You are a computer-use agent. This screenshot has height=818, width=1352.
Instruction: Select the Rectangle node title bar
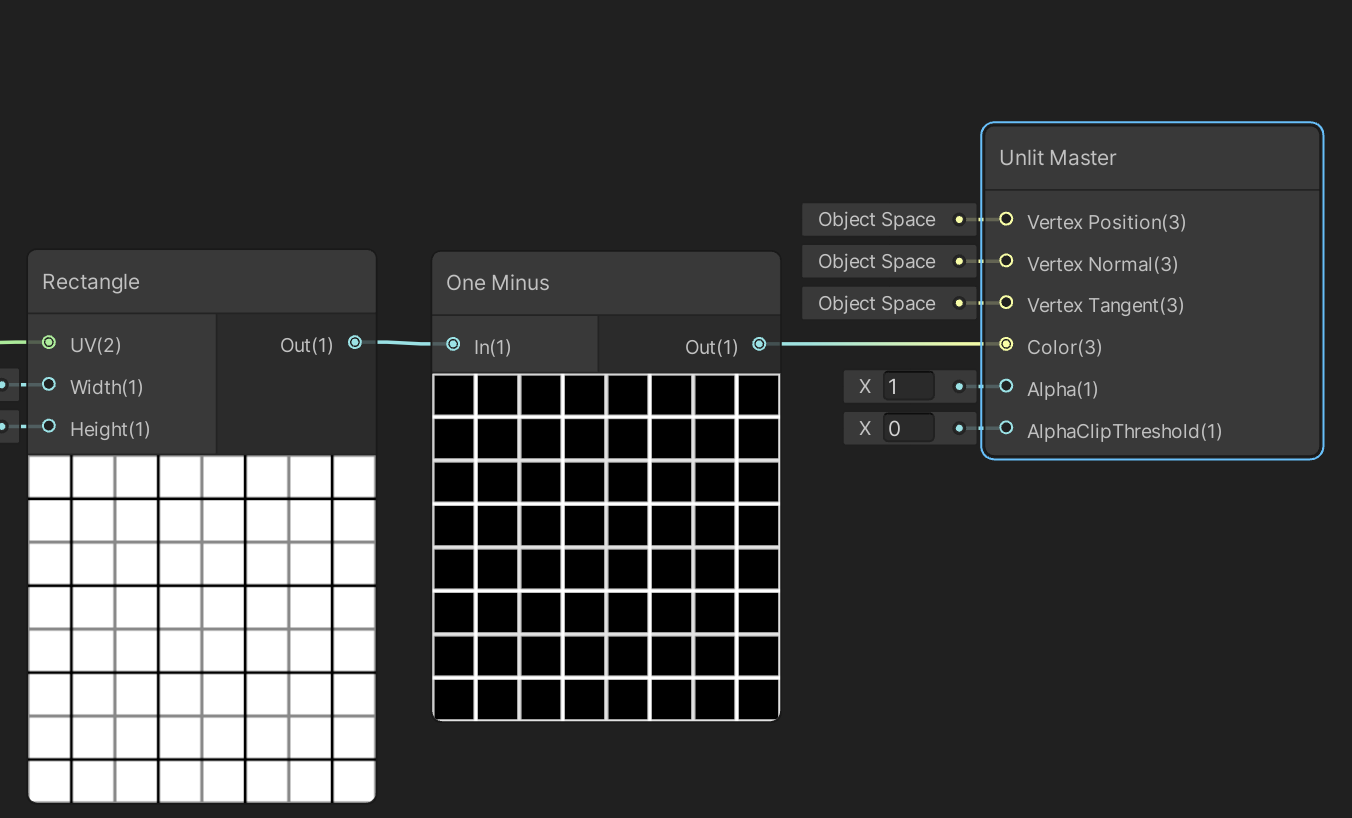[202, 282]
